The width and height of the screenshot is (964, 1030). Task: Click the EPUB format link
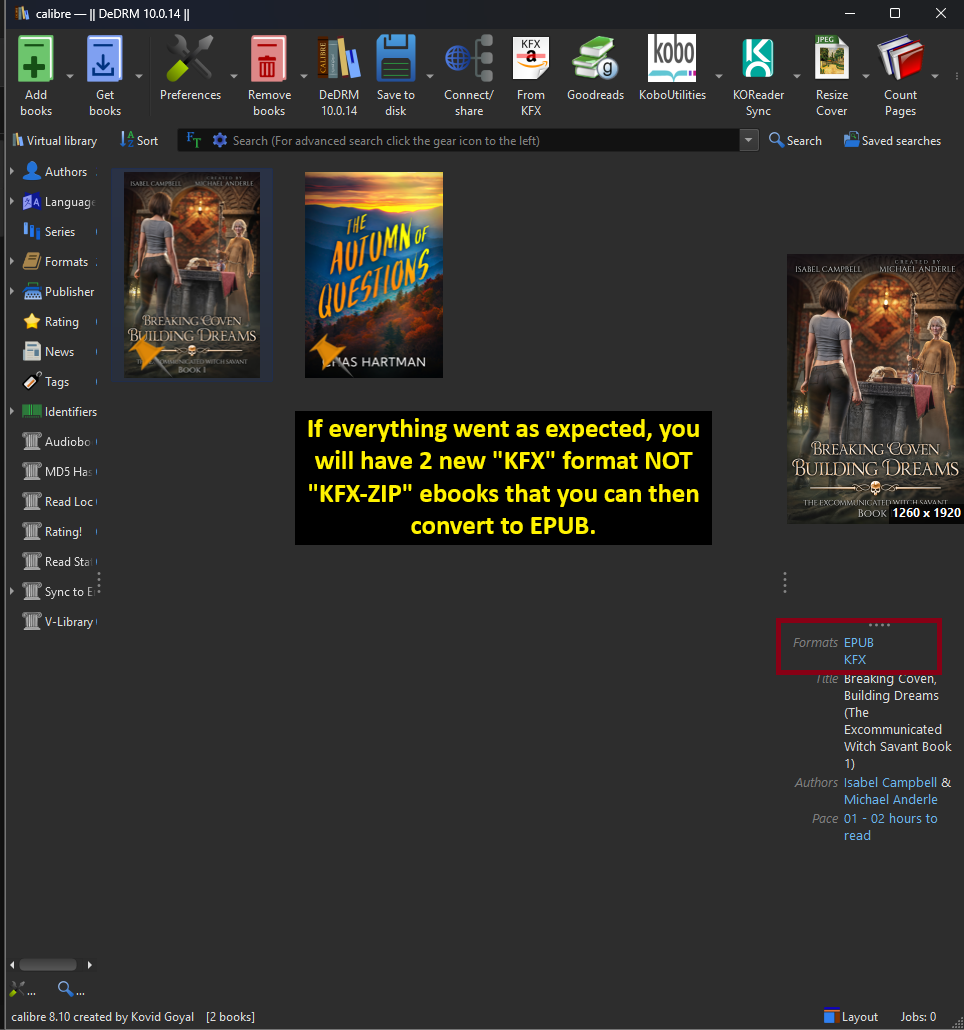tap(858, 642)
